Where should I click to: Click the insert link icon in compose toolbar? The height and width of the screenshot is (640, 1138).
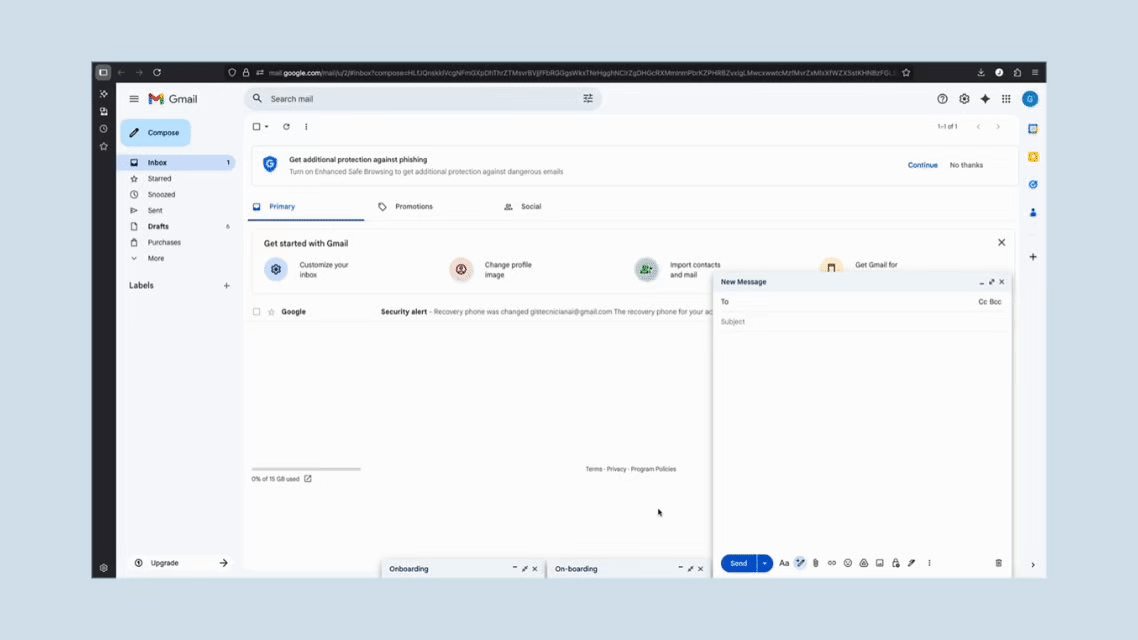click(831, 563)
